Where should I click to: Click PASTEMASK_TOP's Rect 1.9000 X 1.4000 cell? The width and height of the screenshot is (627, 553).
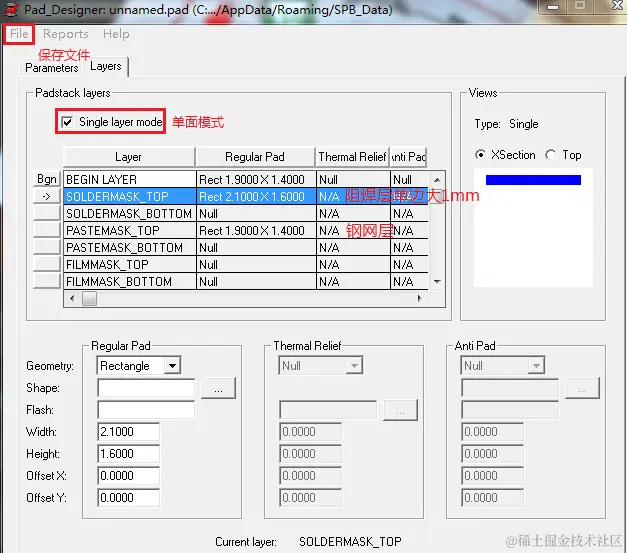256,230
